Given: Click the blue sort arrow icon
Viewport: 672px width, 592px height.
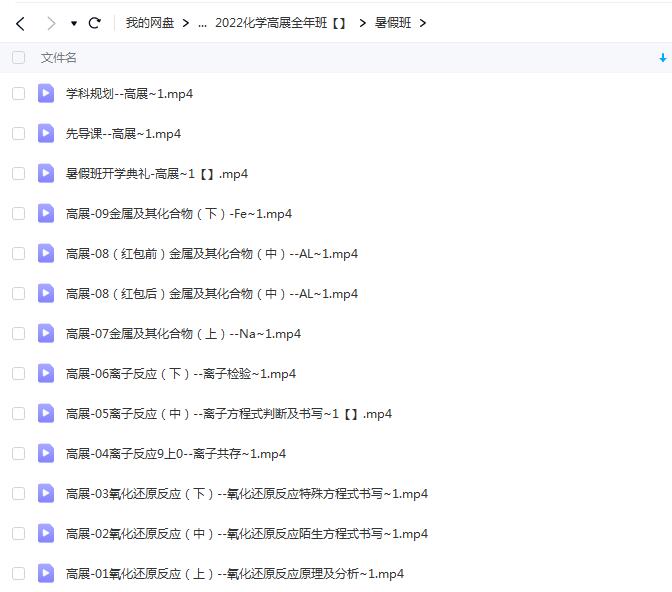Looking at the screenshot, I should [x=662, y=58].
